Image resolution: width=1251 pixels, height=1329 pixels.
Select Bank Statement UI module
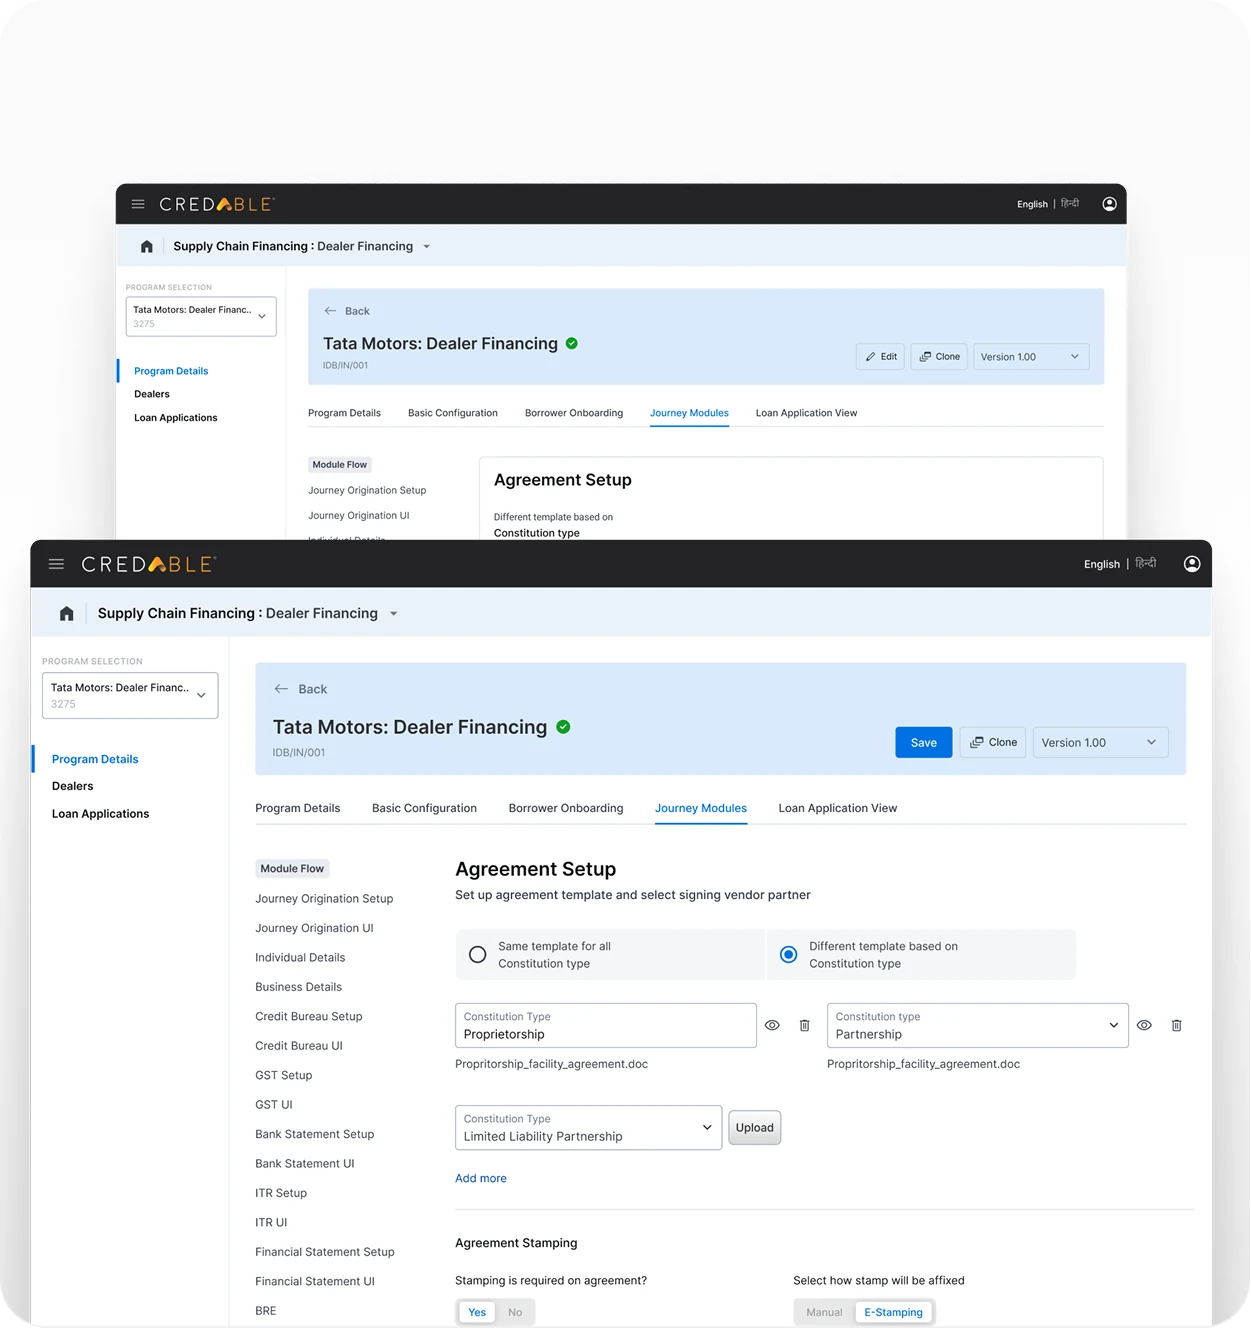point(305,1163)
